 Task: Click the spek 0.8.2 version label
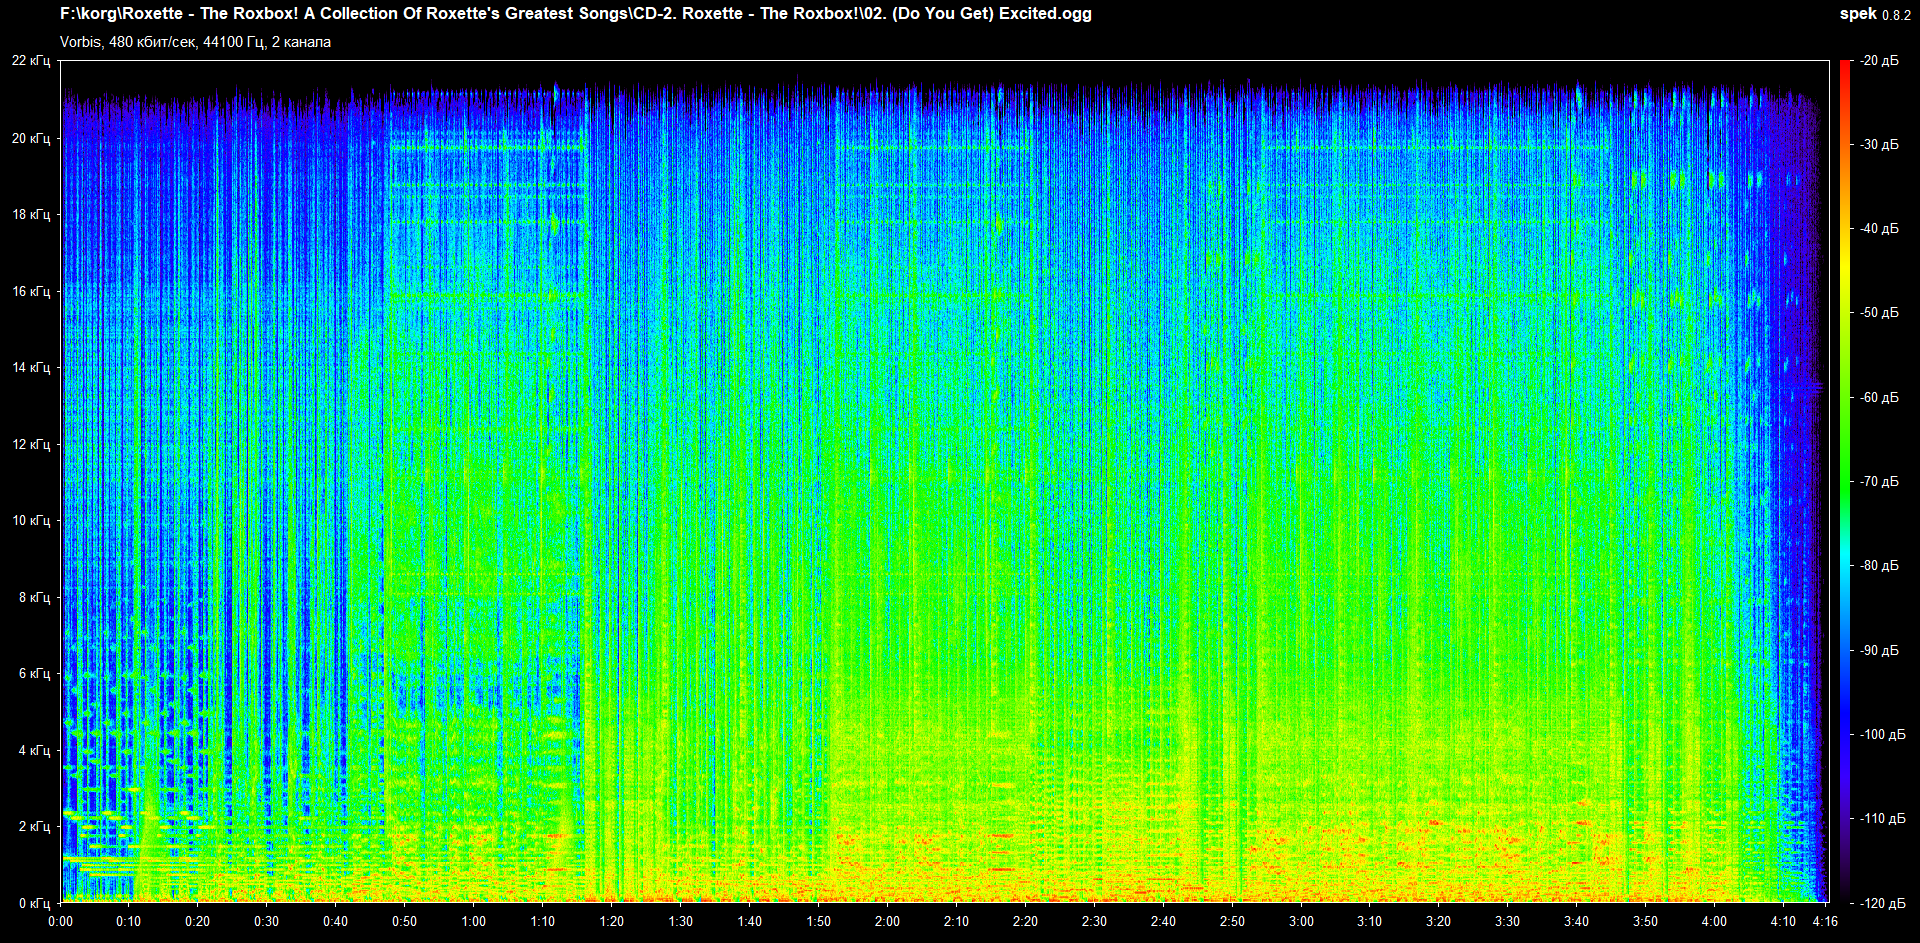[x=1875, y=14]
